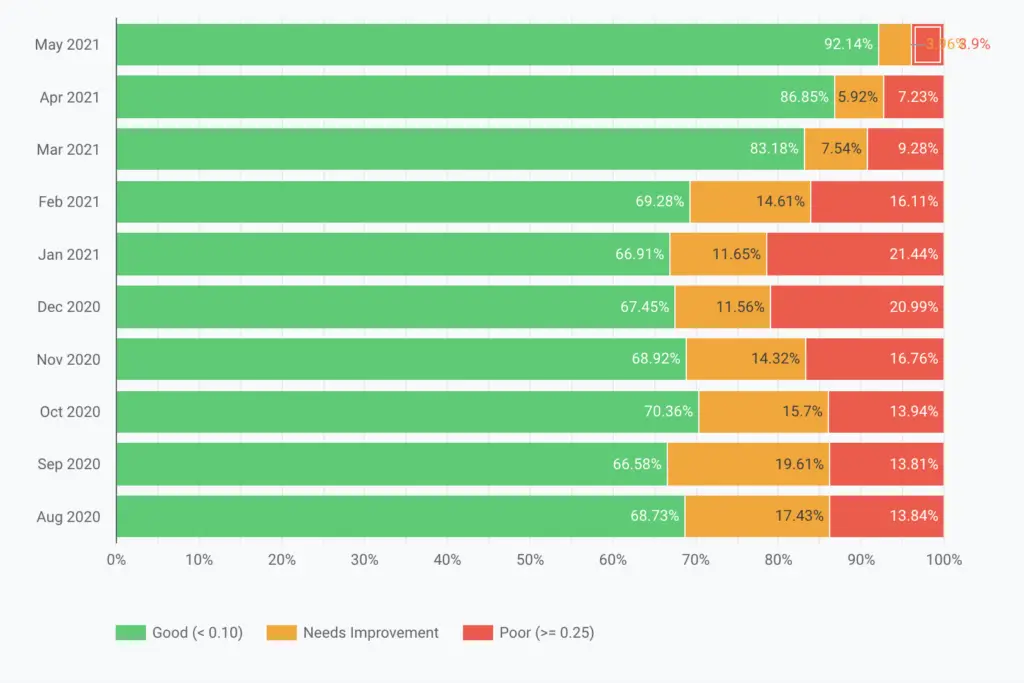This screenshot has width=1024, height=683.
Task: Click the Aug 2020 red 13.84% segment
Action: (886, 516)
